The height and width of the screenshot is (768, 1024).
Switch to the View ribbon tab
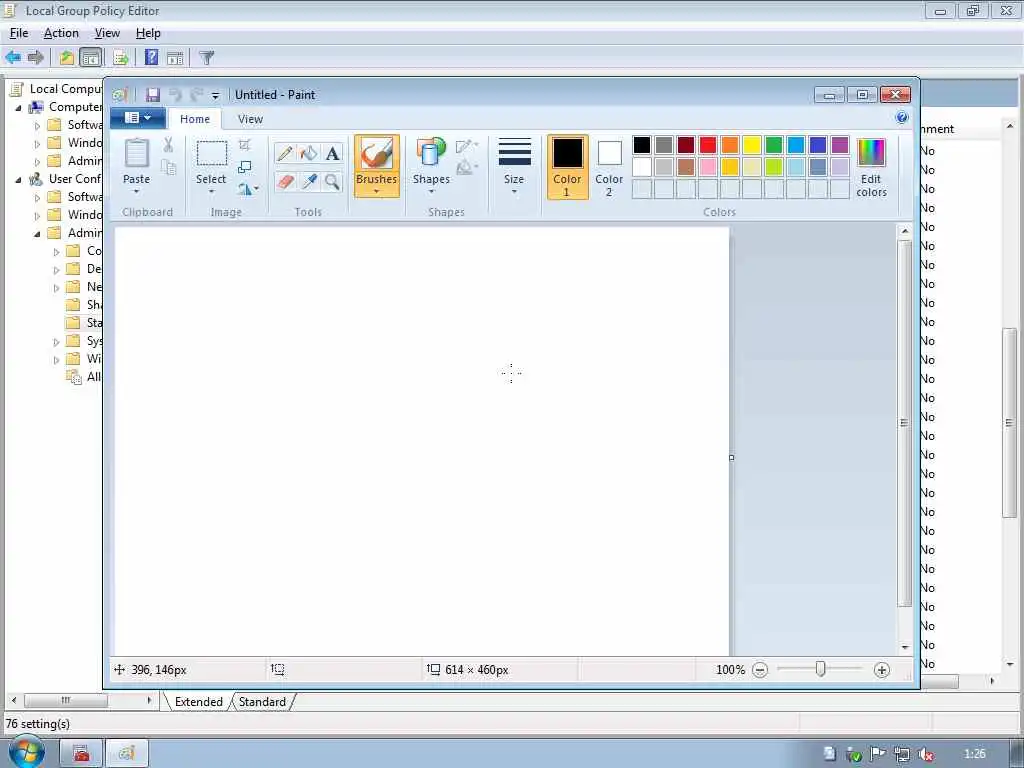[250, 119]
